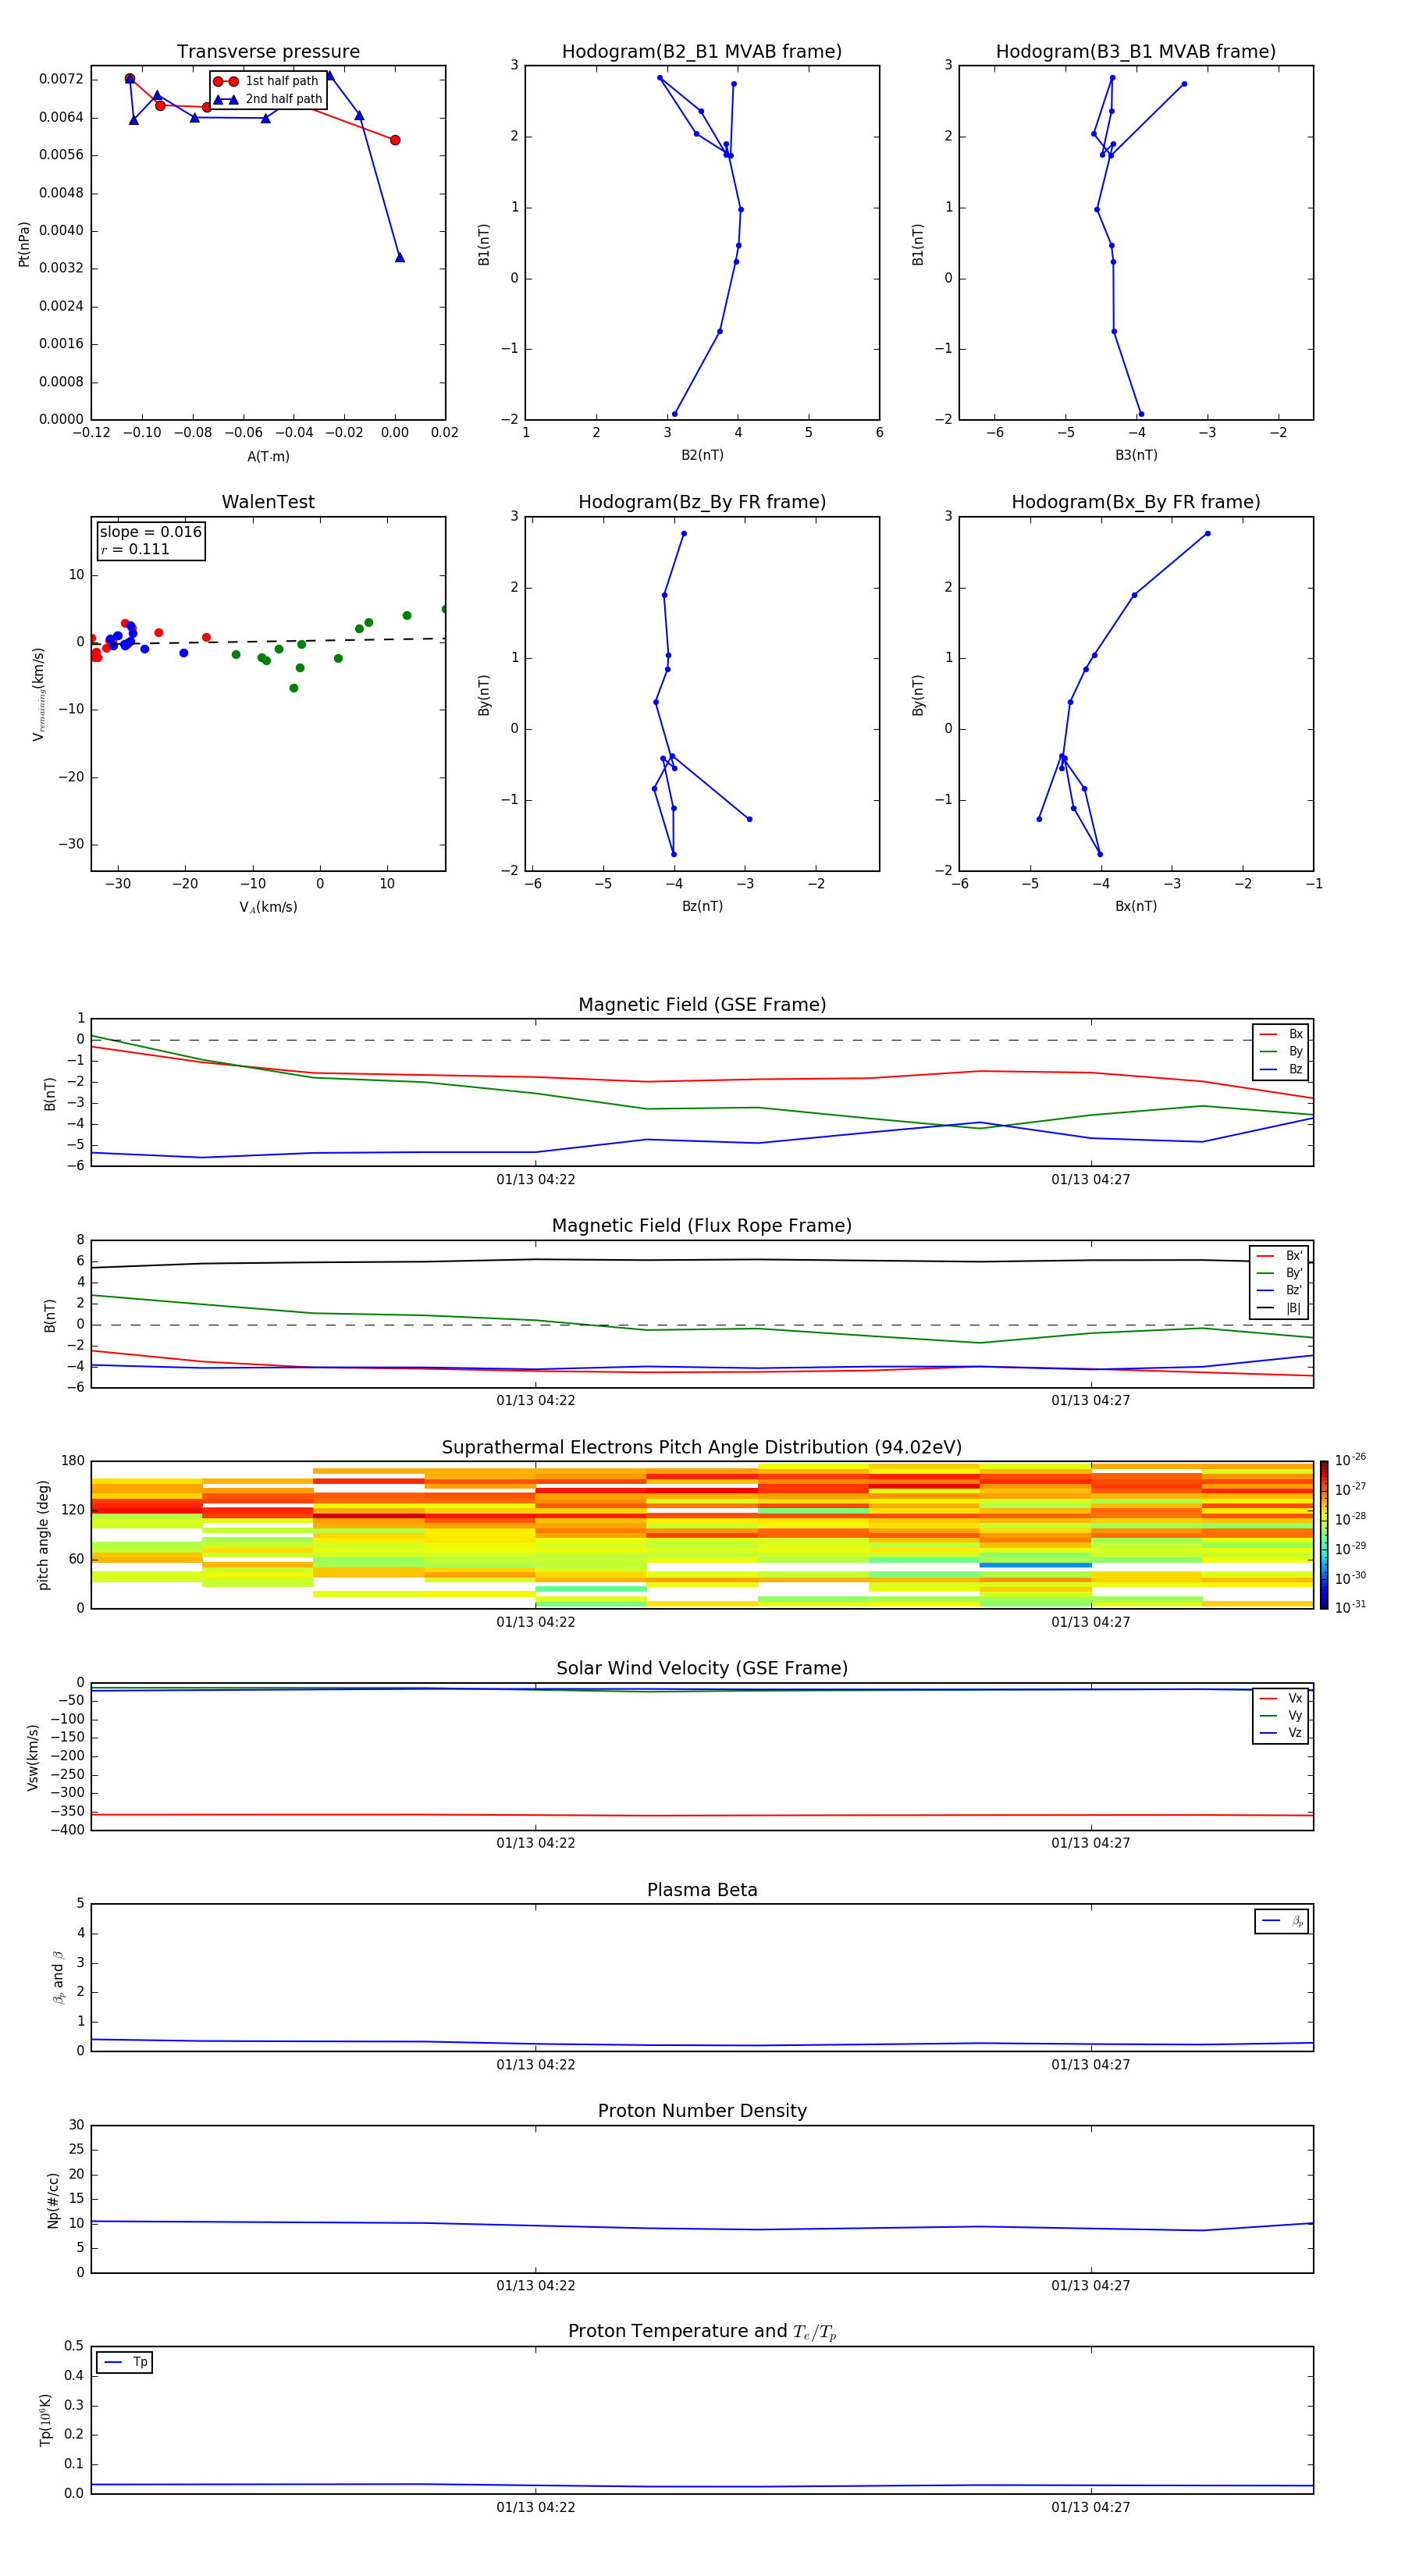Select "Bx'" in the Flux Rope legend
Viewport: 1405px width, 2576px height.
pyautogui.click(x=1280, y=1256)
